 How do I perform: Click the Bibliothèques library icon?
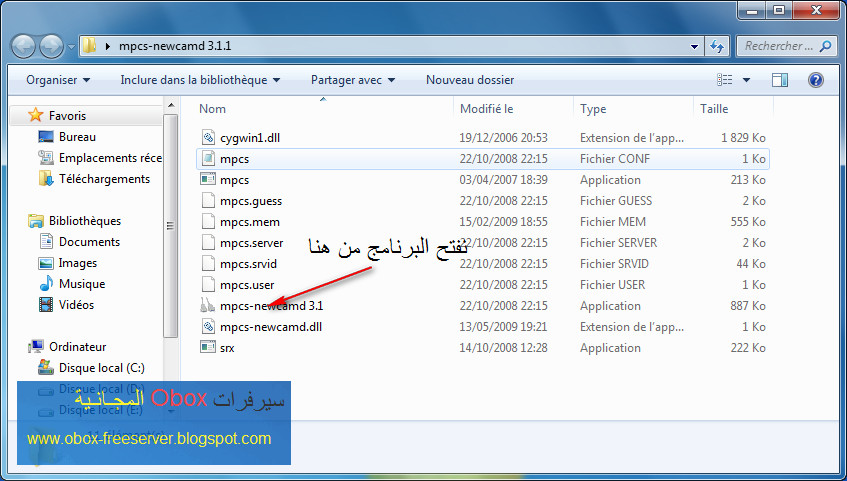[x=36, y=221]
